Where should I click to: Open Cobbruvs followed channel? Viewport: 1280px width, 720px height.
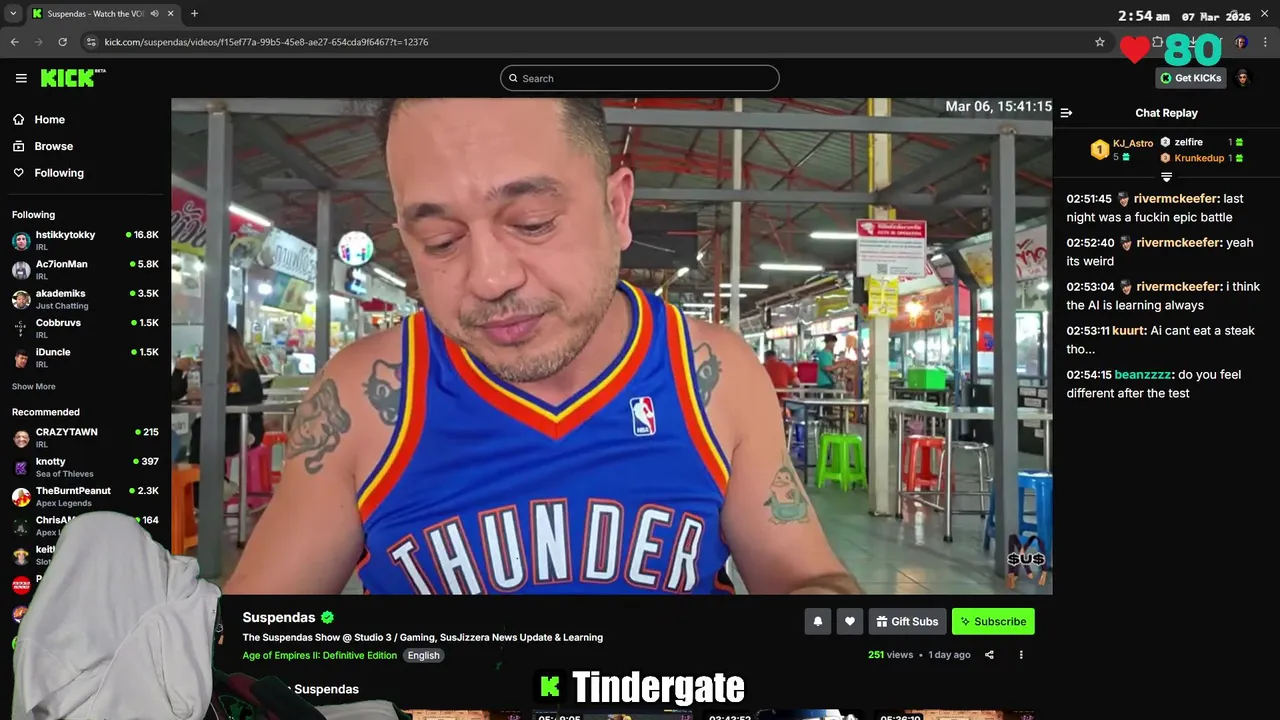coord(85,328)
